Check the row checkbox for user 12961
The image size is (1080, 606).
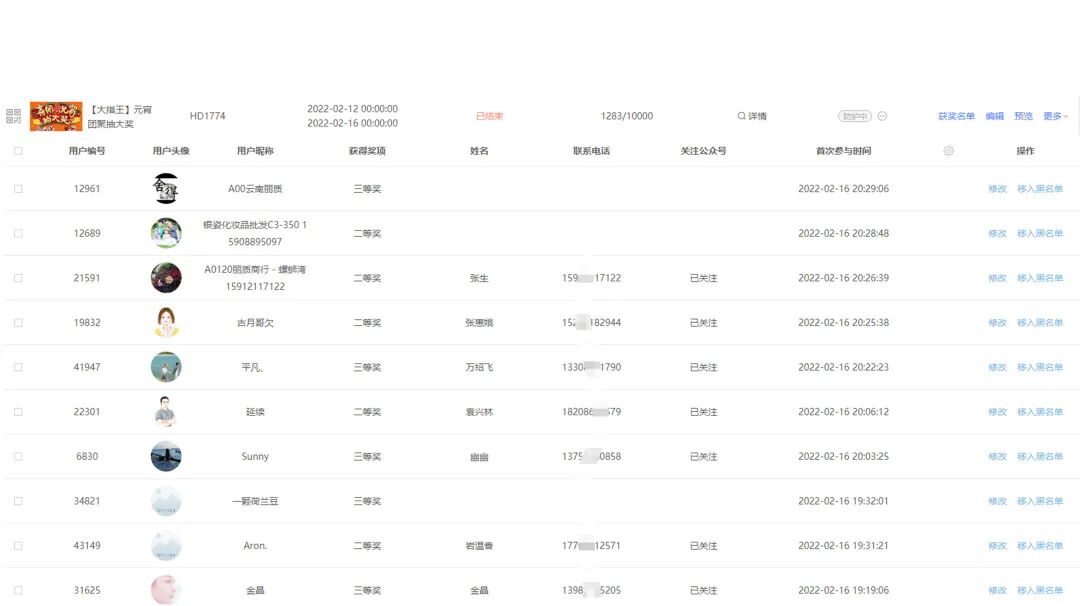pyautogui.click(x=18, y=189)
